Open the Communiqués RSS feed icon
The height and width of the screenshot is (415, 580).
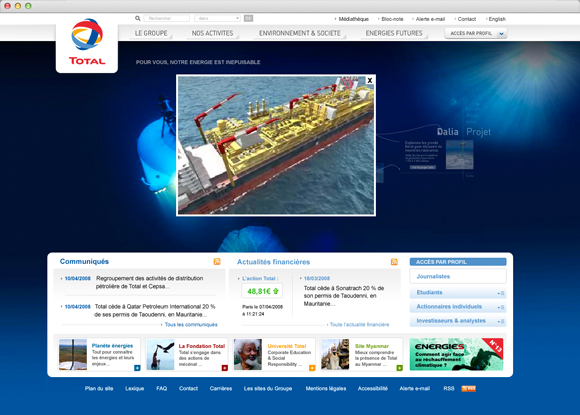click(217, 262)
